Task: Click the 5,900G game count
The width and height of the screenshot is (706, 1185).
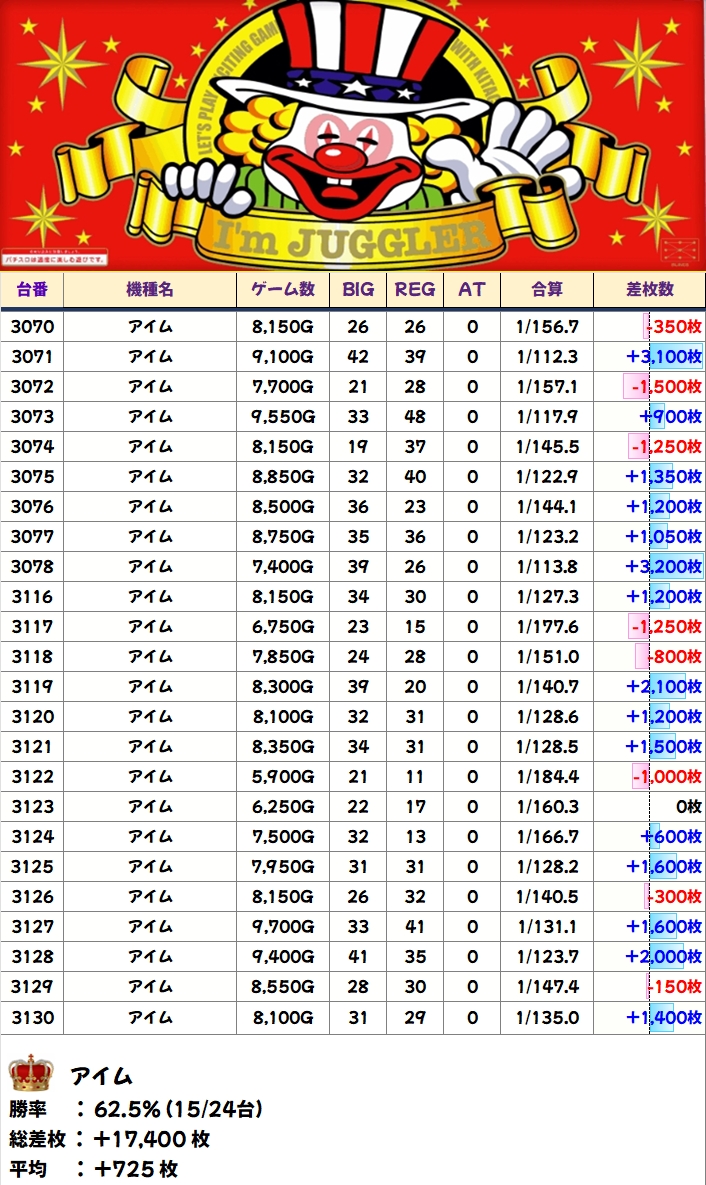Action: pyautogui.click(x=283, y=777)
